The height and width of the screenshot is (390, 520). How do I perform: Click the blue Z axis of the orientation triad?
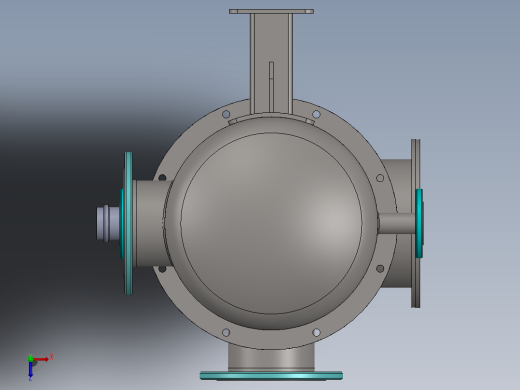(31, 370)
